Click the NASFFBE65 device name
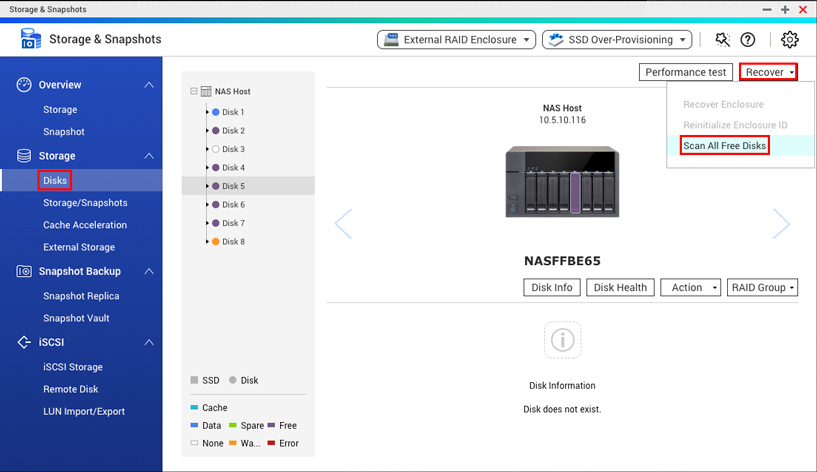 562,261
